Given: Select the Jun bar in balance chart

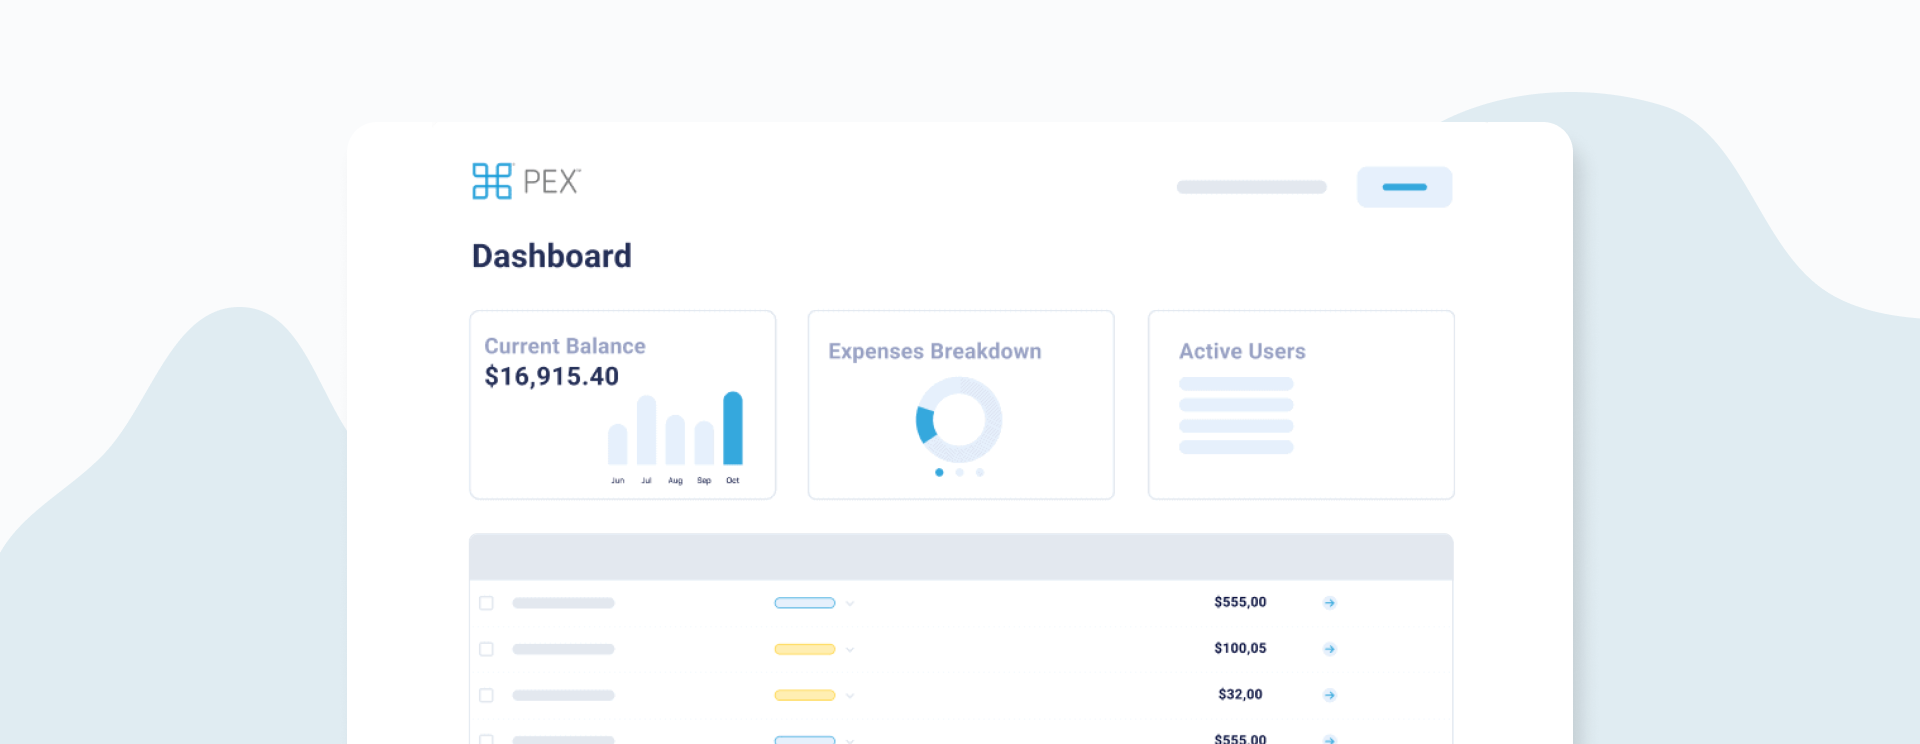Looking at the screenshot, I should [x=618, y=445].
